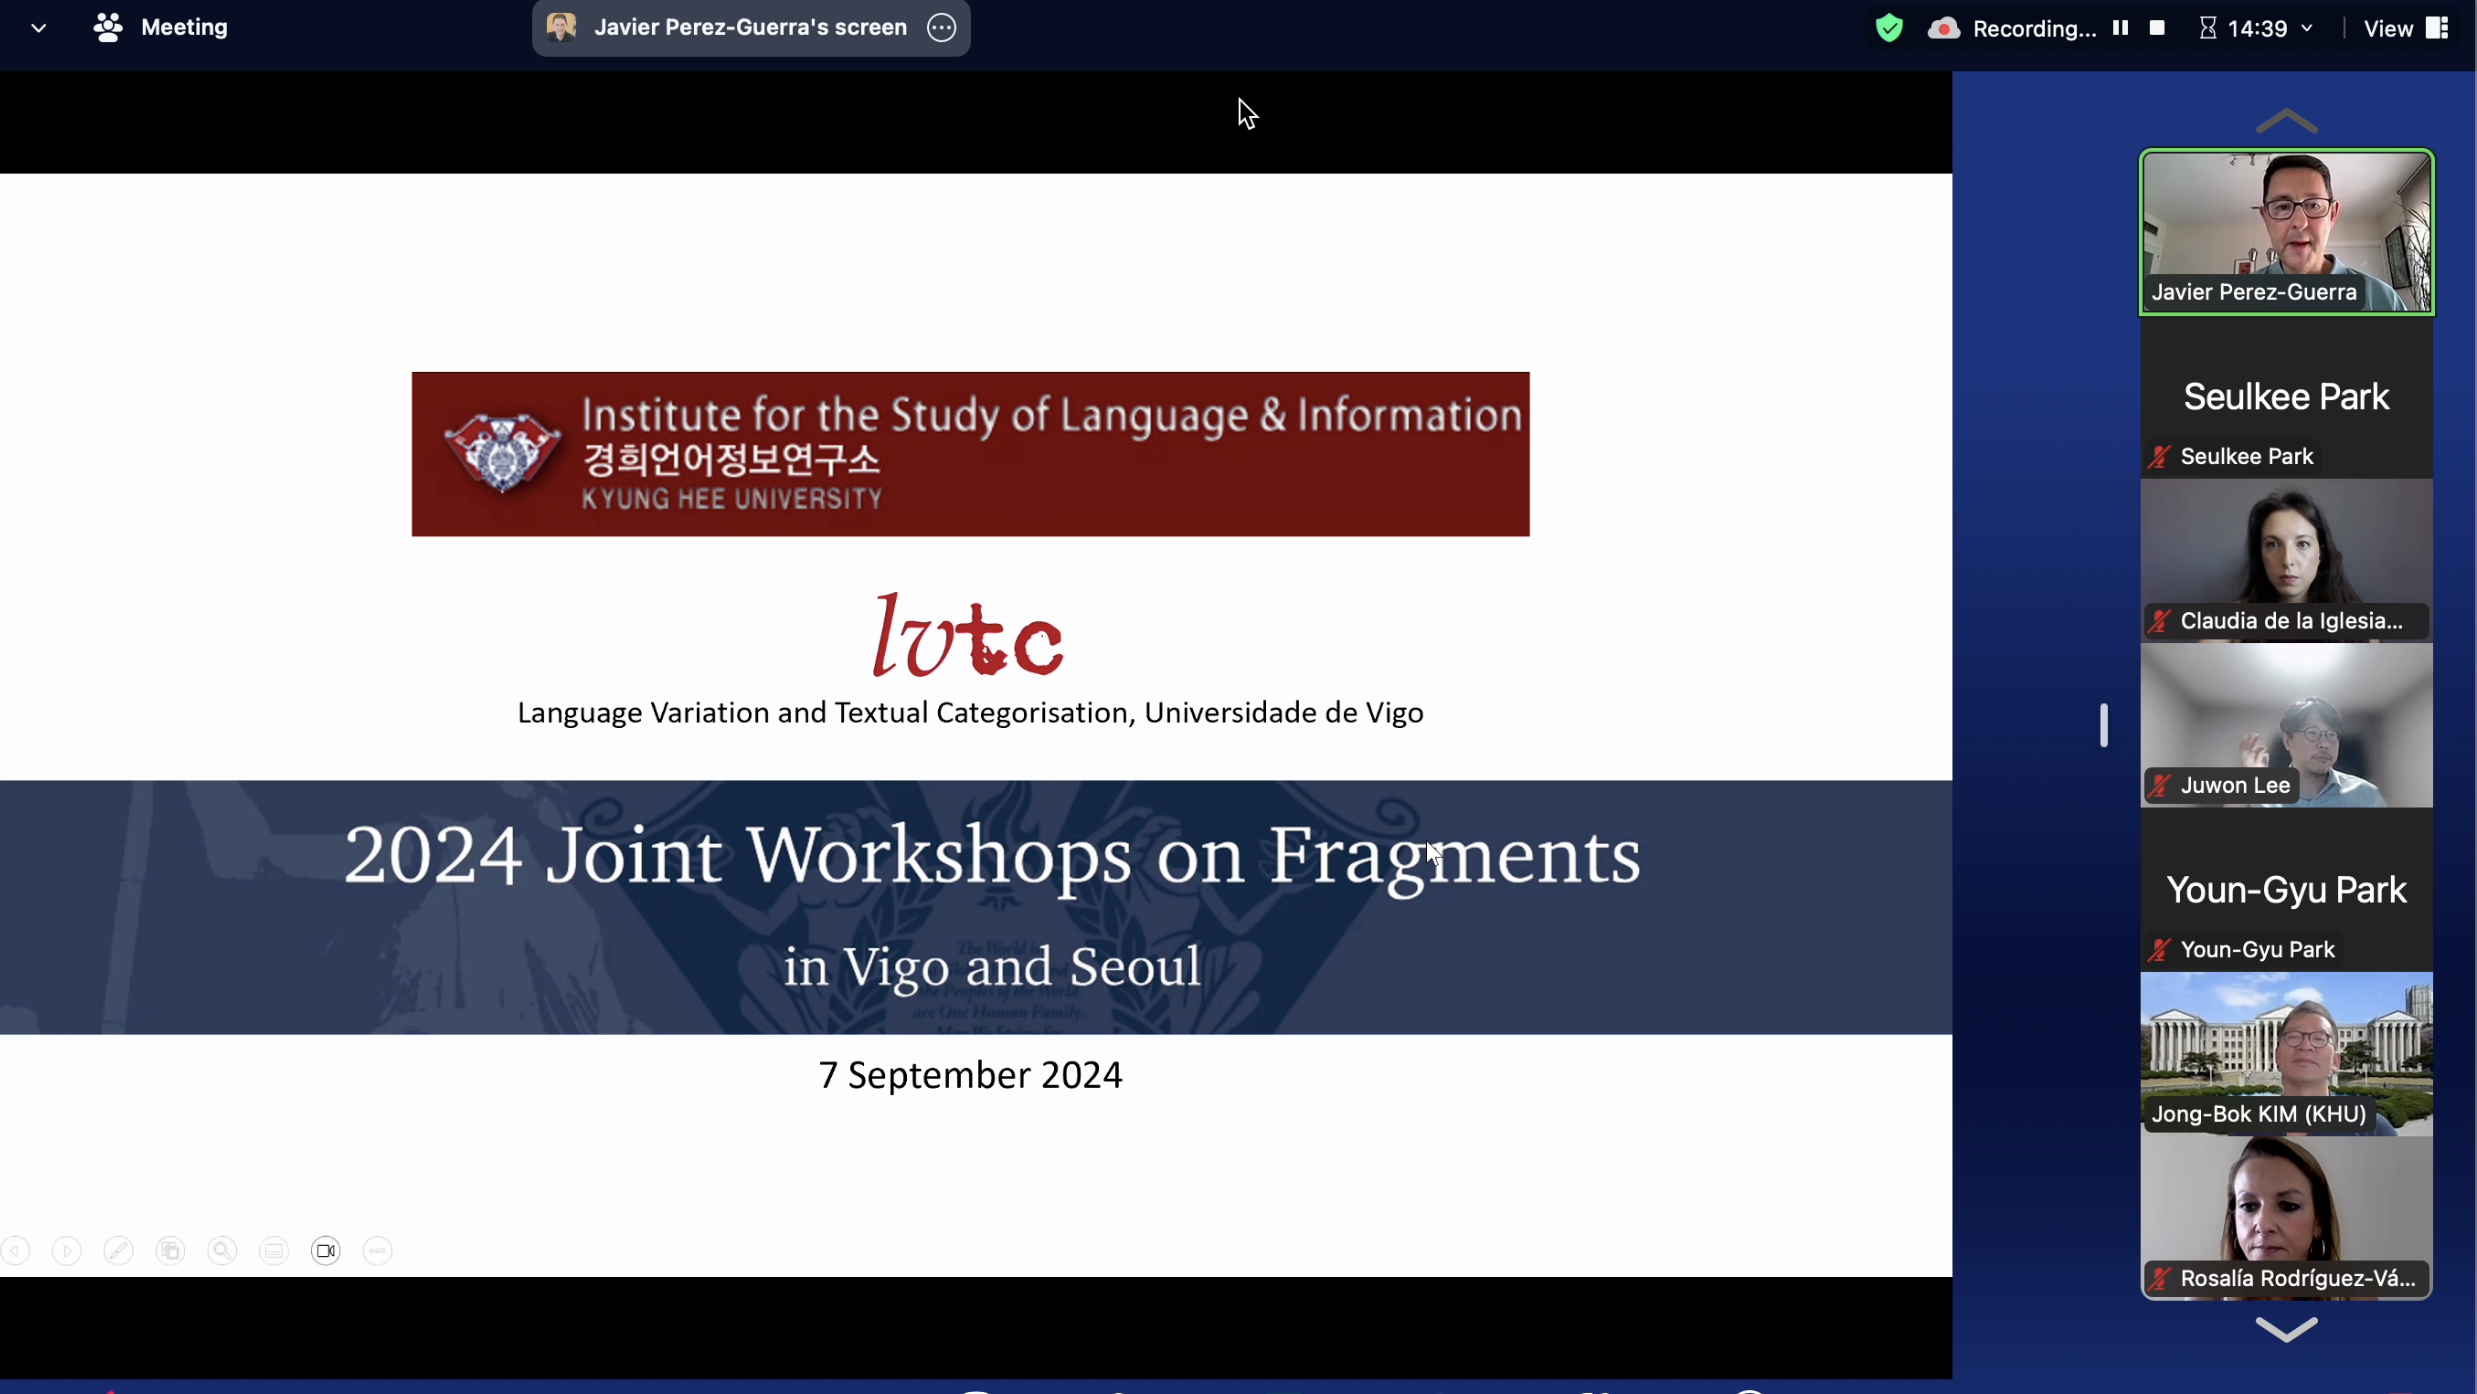Click the next slide arrow in slideshow controls

point(67,1251)
